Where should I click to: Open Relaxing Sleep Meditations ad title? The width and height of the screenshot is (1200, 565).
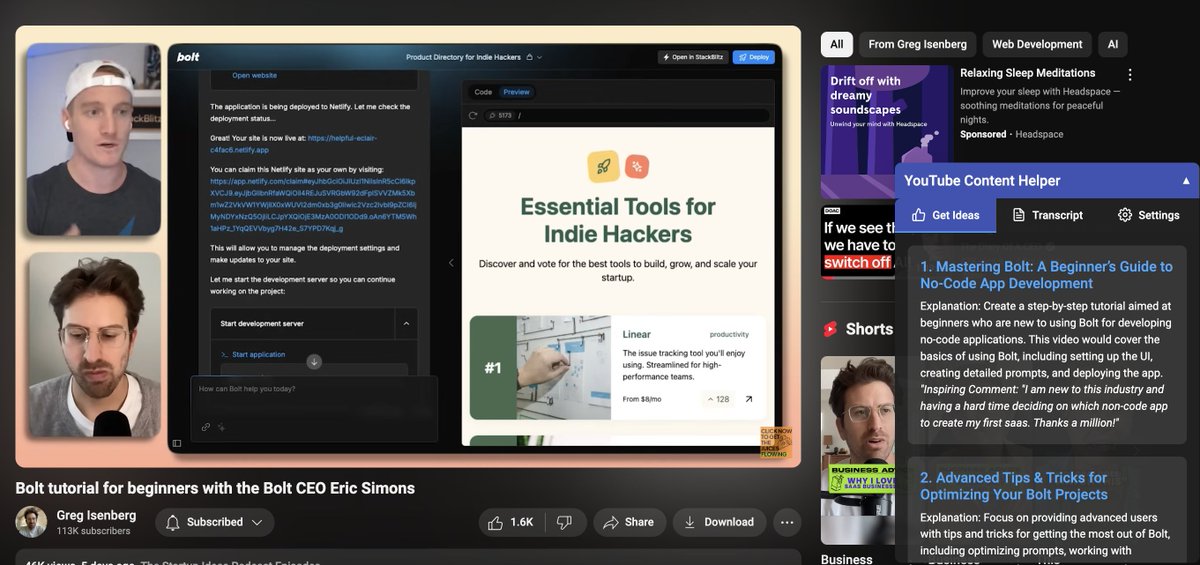[1027, 73]
